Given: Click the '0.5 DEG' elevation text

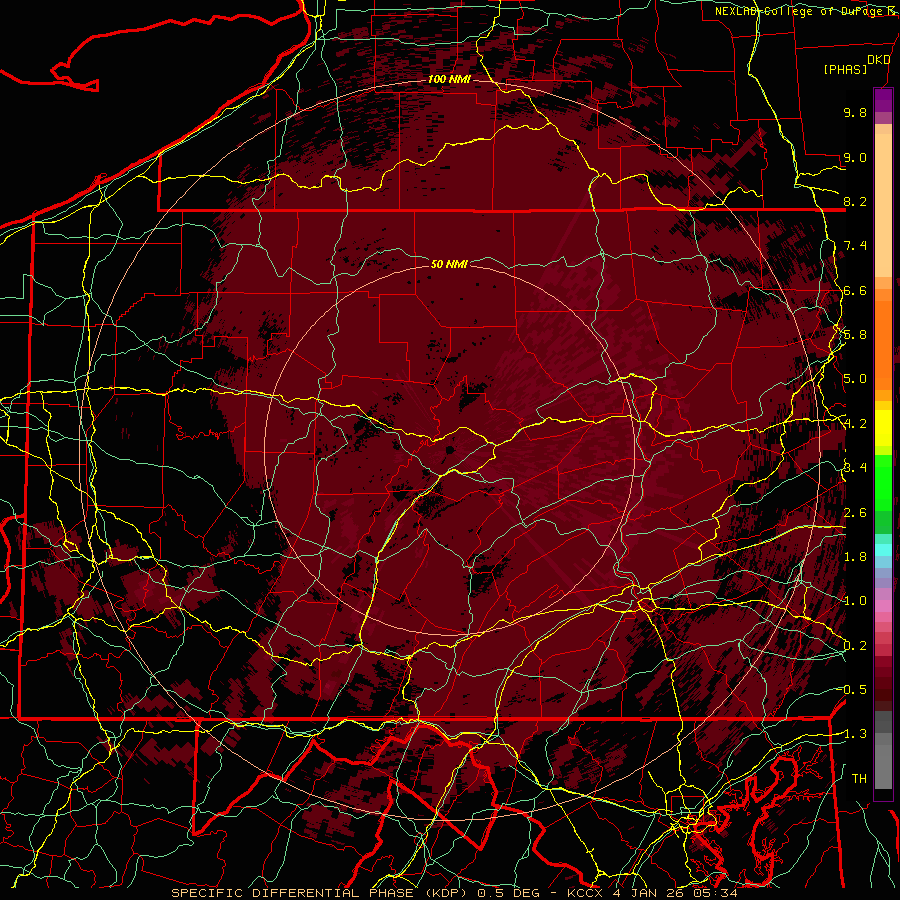Looking at the screenshot, I should [x=510, y=893].
